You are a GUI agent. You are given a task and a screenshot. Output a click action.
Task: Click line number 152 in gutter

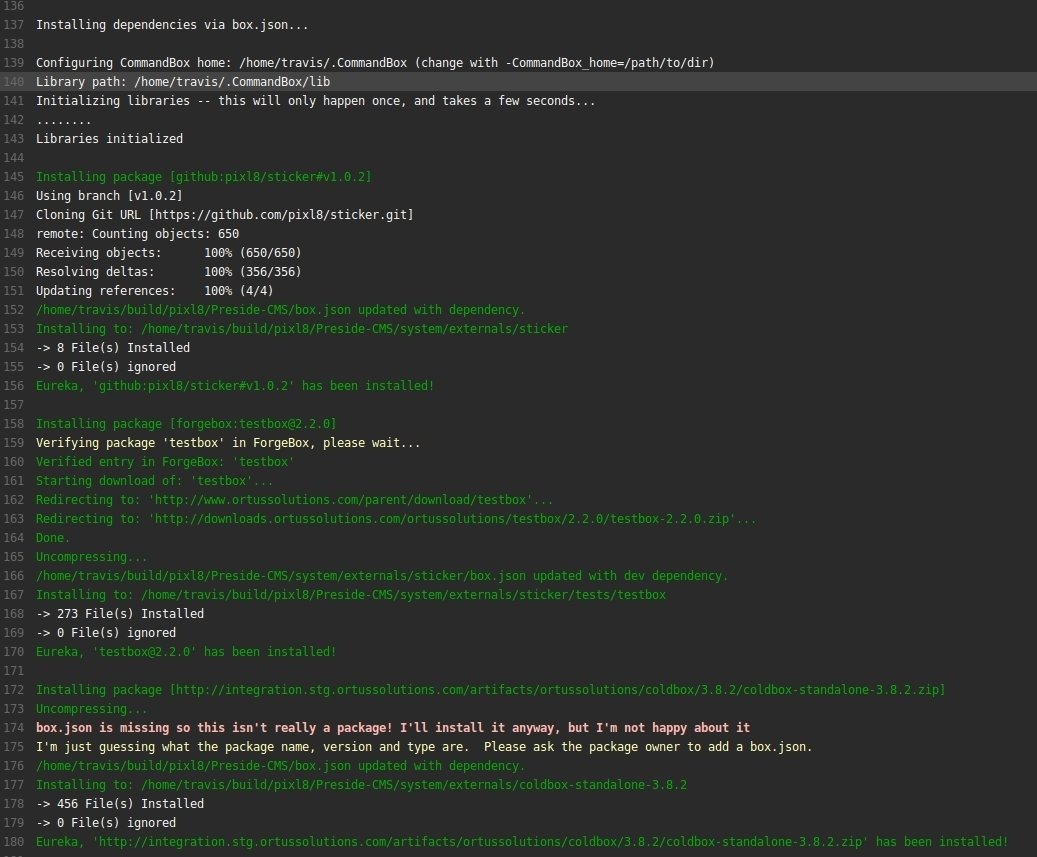click(13, 310)
